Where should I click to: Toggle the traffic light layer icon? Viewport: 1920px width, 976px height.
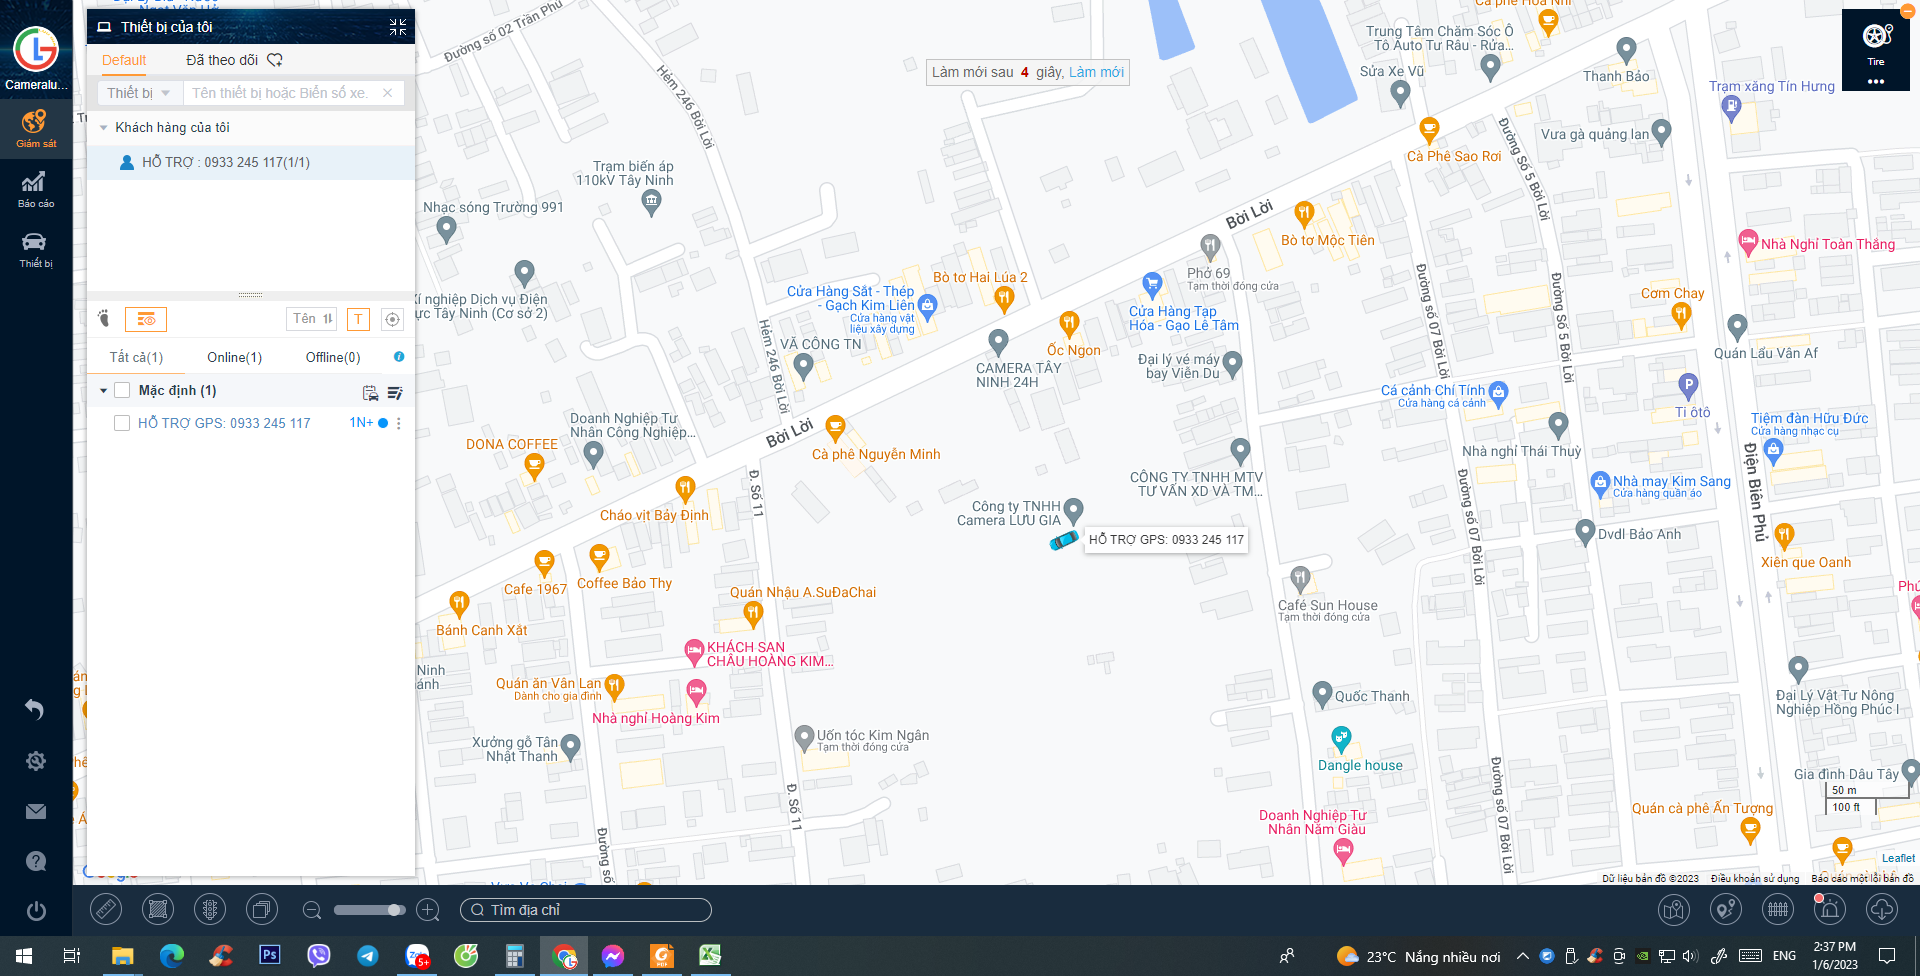[x=210, y=910]
